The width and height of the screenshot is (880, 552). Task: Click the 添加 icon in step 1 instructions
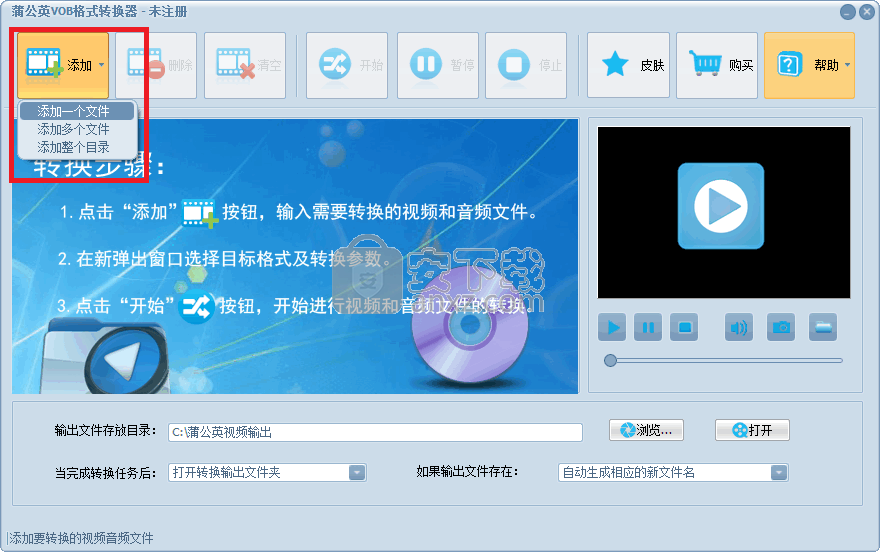pos(200,214)
